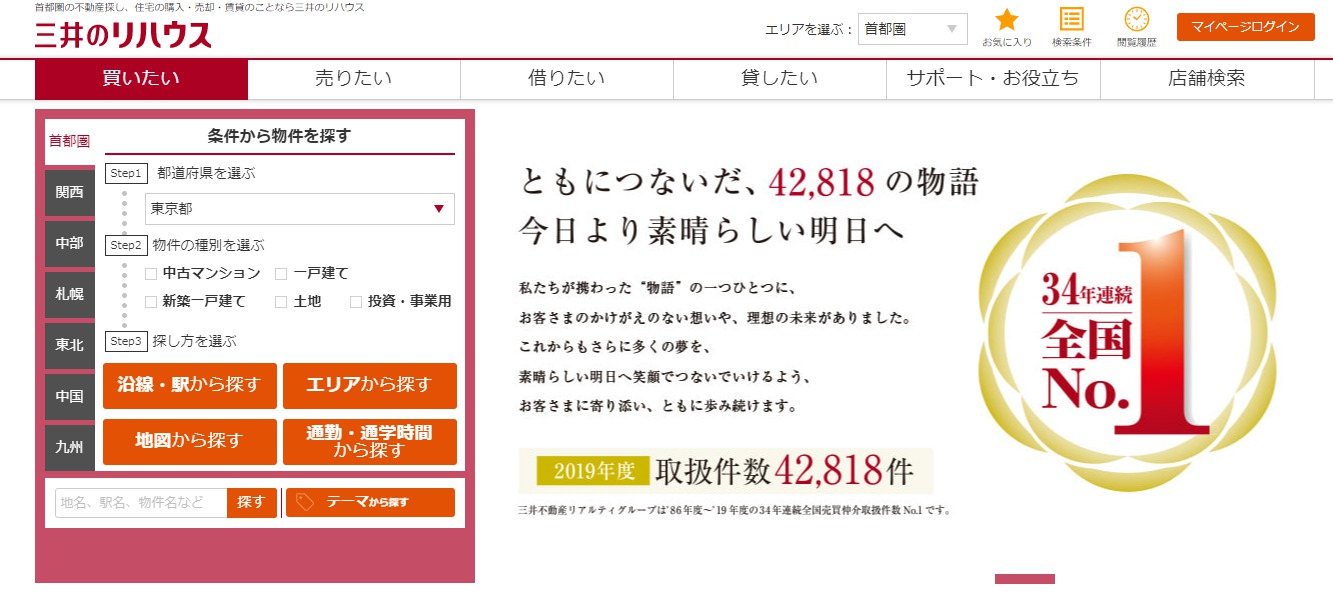Click 沿線・駅から探す button

point(190,386)
